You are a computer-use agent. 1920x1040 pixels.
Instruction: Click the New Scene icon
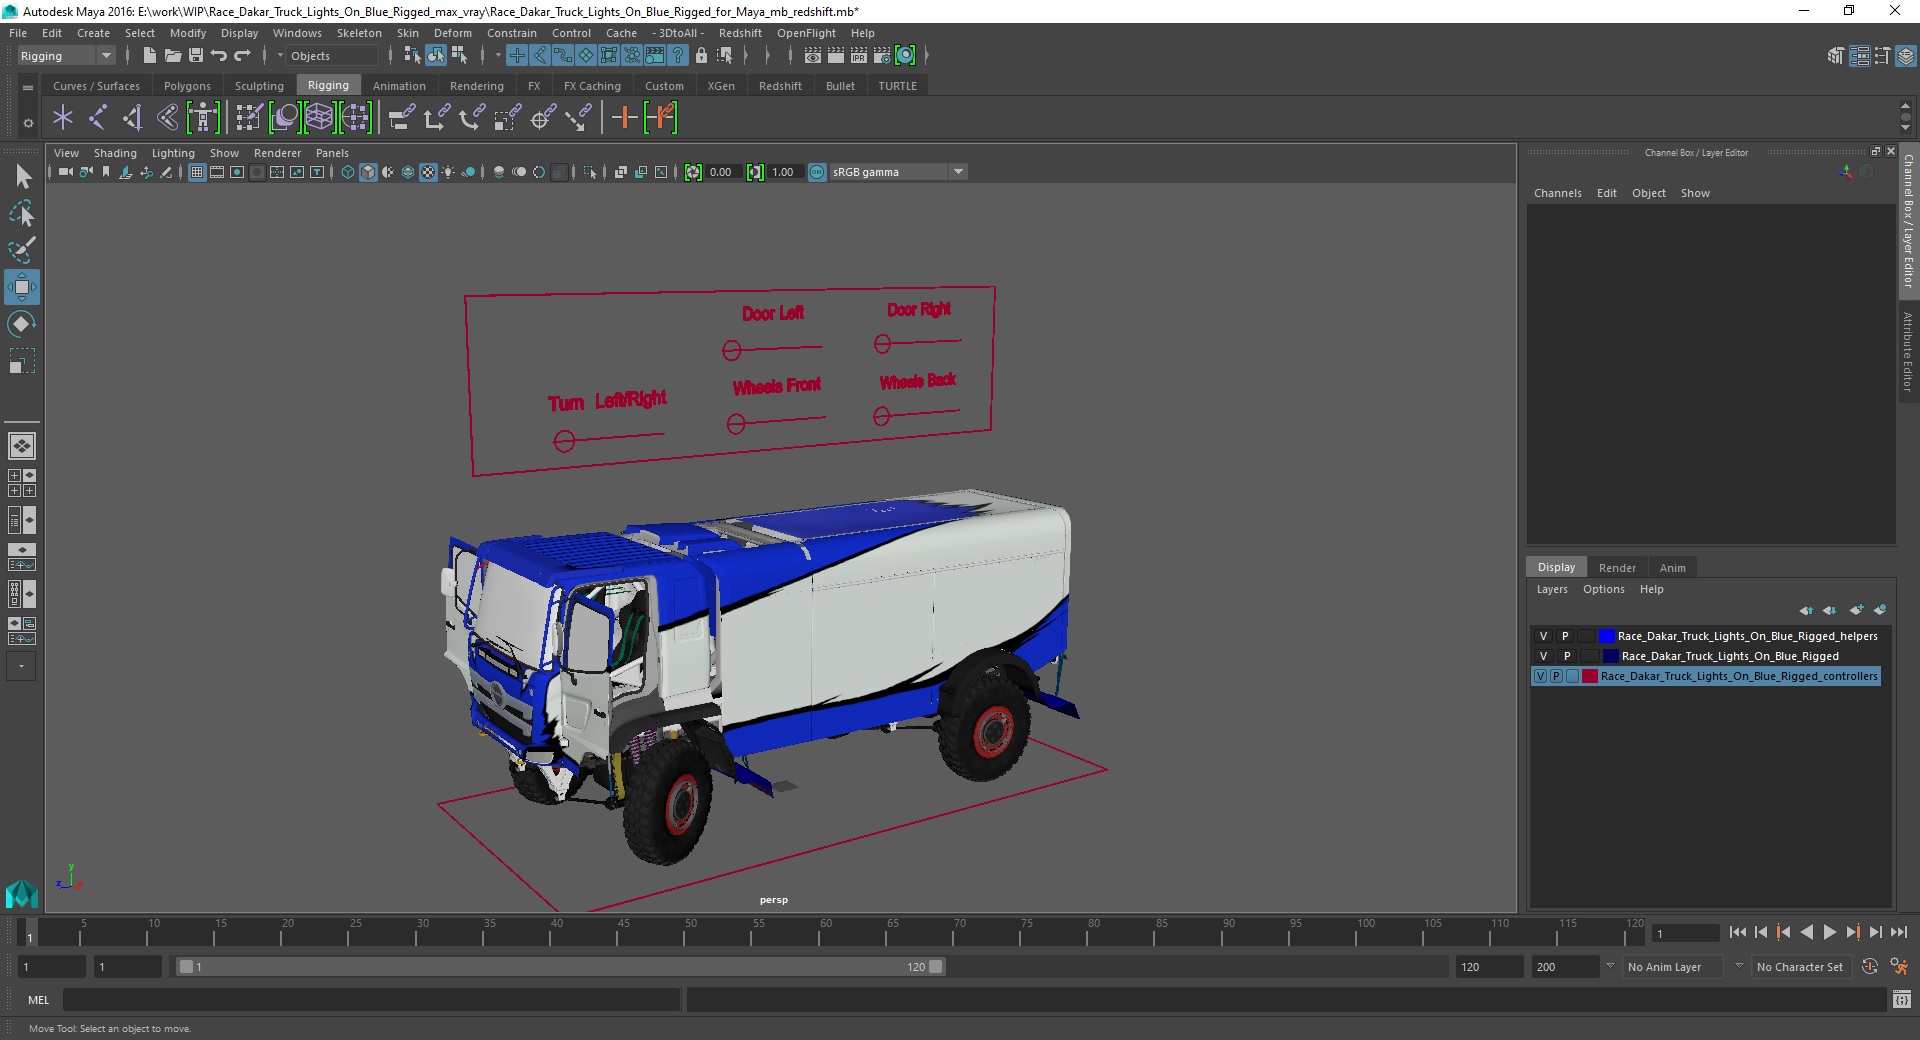coord(149,56)
